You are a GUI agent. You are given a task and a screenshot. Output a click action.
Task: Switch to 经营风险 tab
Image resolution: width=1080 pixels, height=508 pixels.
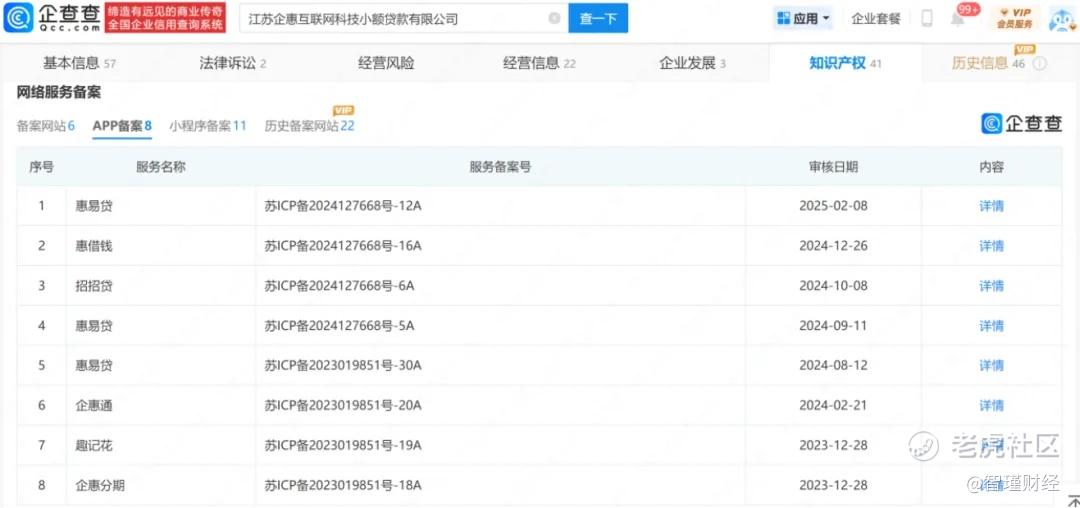pos(386,63)
